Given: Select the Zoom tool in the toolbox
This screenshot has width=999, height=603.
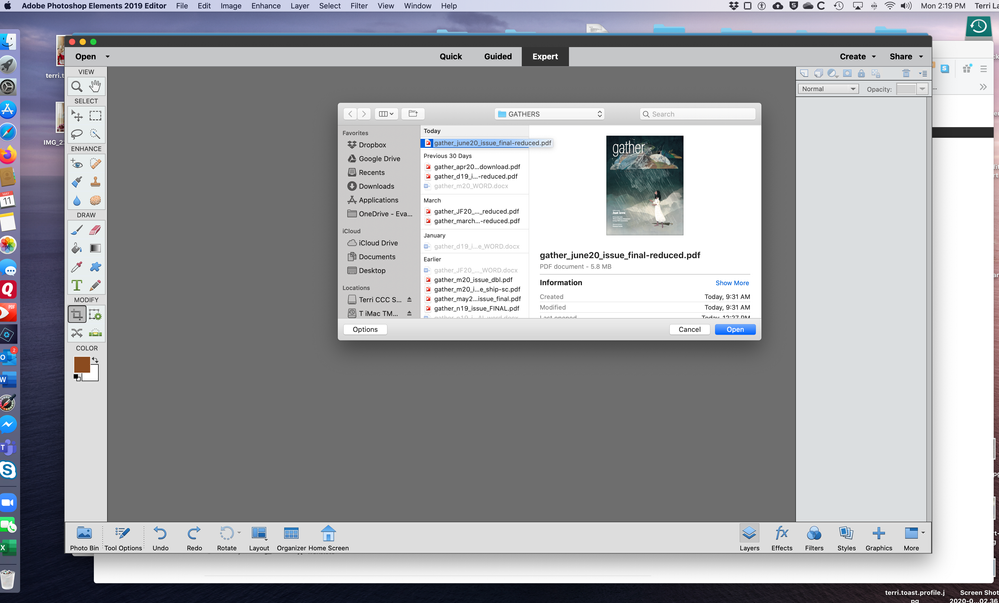Looking at the screenshot, I should (x=76, y=87).
